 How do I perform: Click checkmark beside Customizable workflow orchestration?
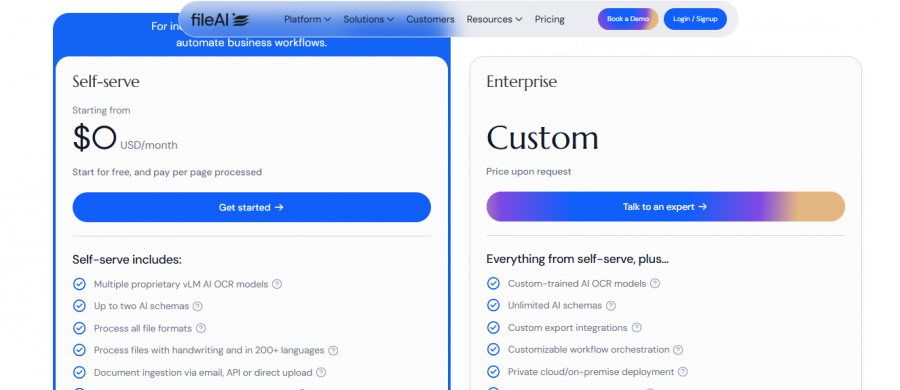pos(493,349)
